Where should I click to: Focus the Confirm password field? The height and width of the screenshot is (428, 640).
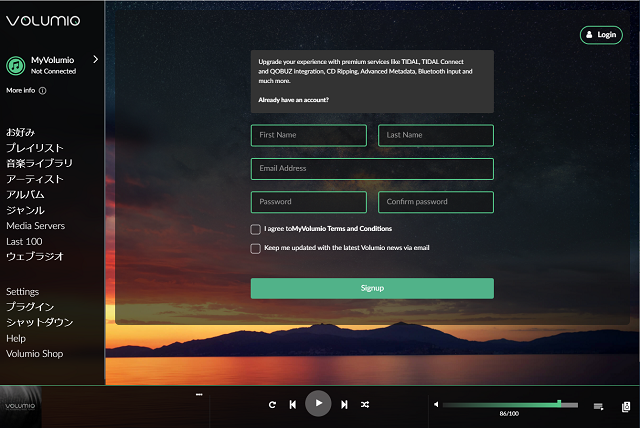click(436, 202)
